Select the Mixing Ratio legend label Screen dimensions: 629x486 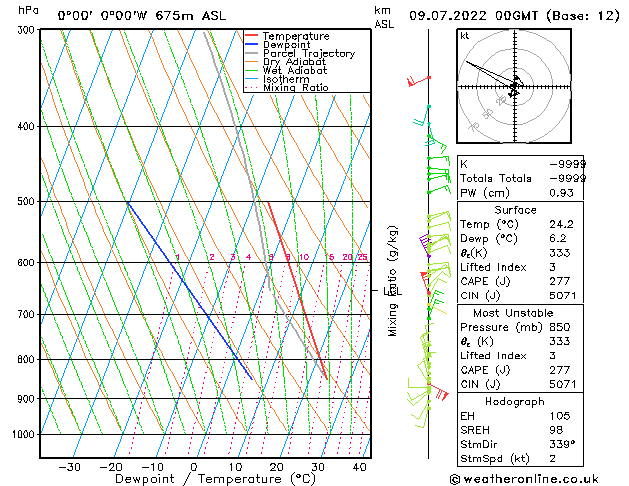[x=296, y=87]
